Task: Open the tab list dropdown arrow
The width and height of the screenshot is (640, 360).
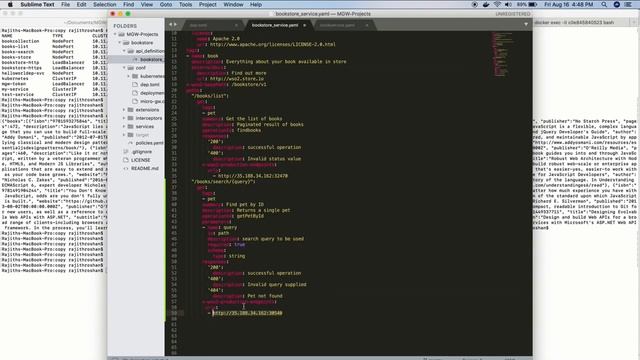Action: pyautogui.click(x=526, y=24)
